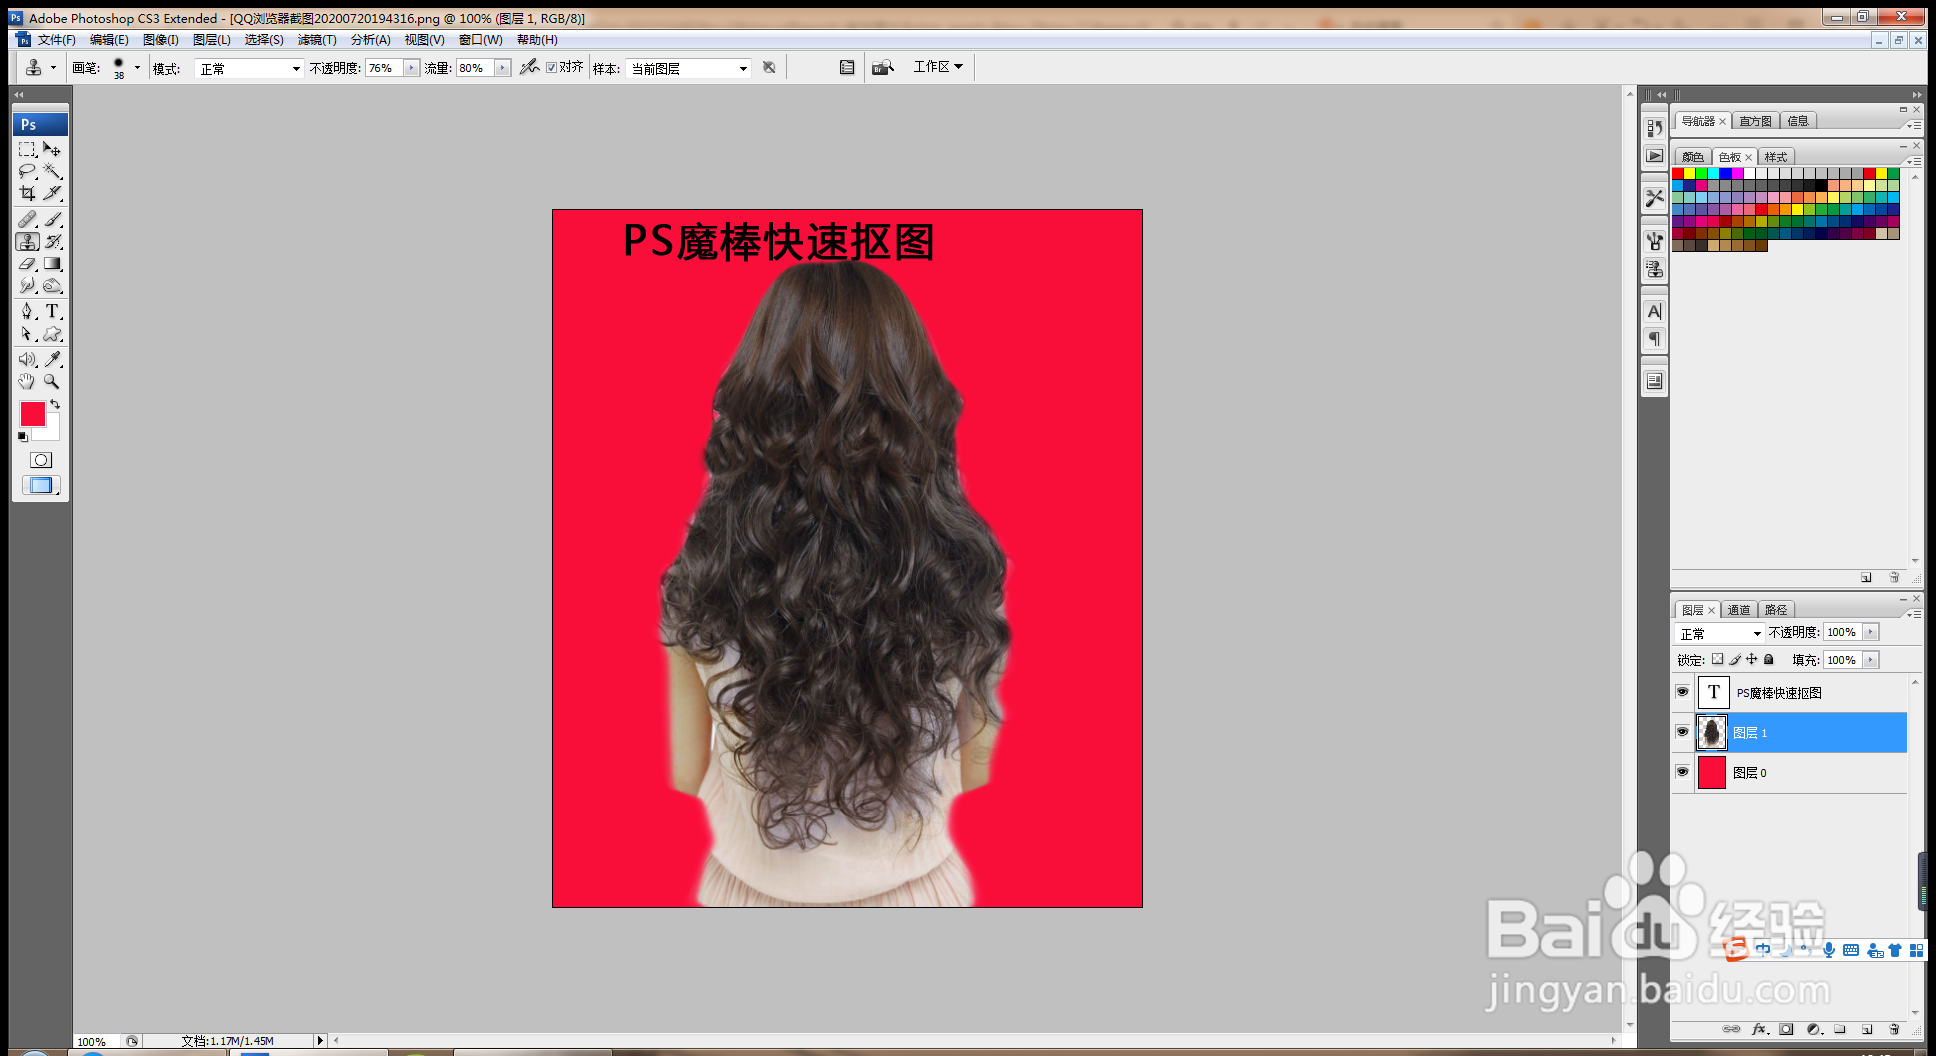1936x1056 pixels.
Task: Open the 滤镜(T) menu
Action: [x=317, y=40]
